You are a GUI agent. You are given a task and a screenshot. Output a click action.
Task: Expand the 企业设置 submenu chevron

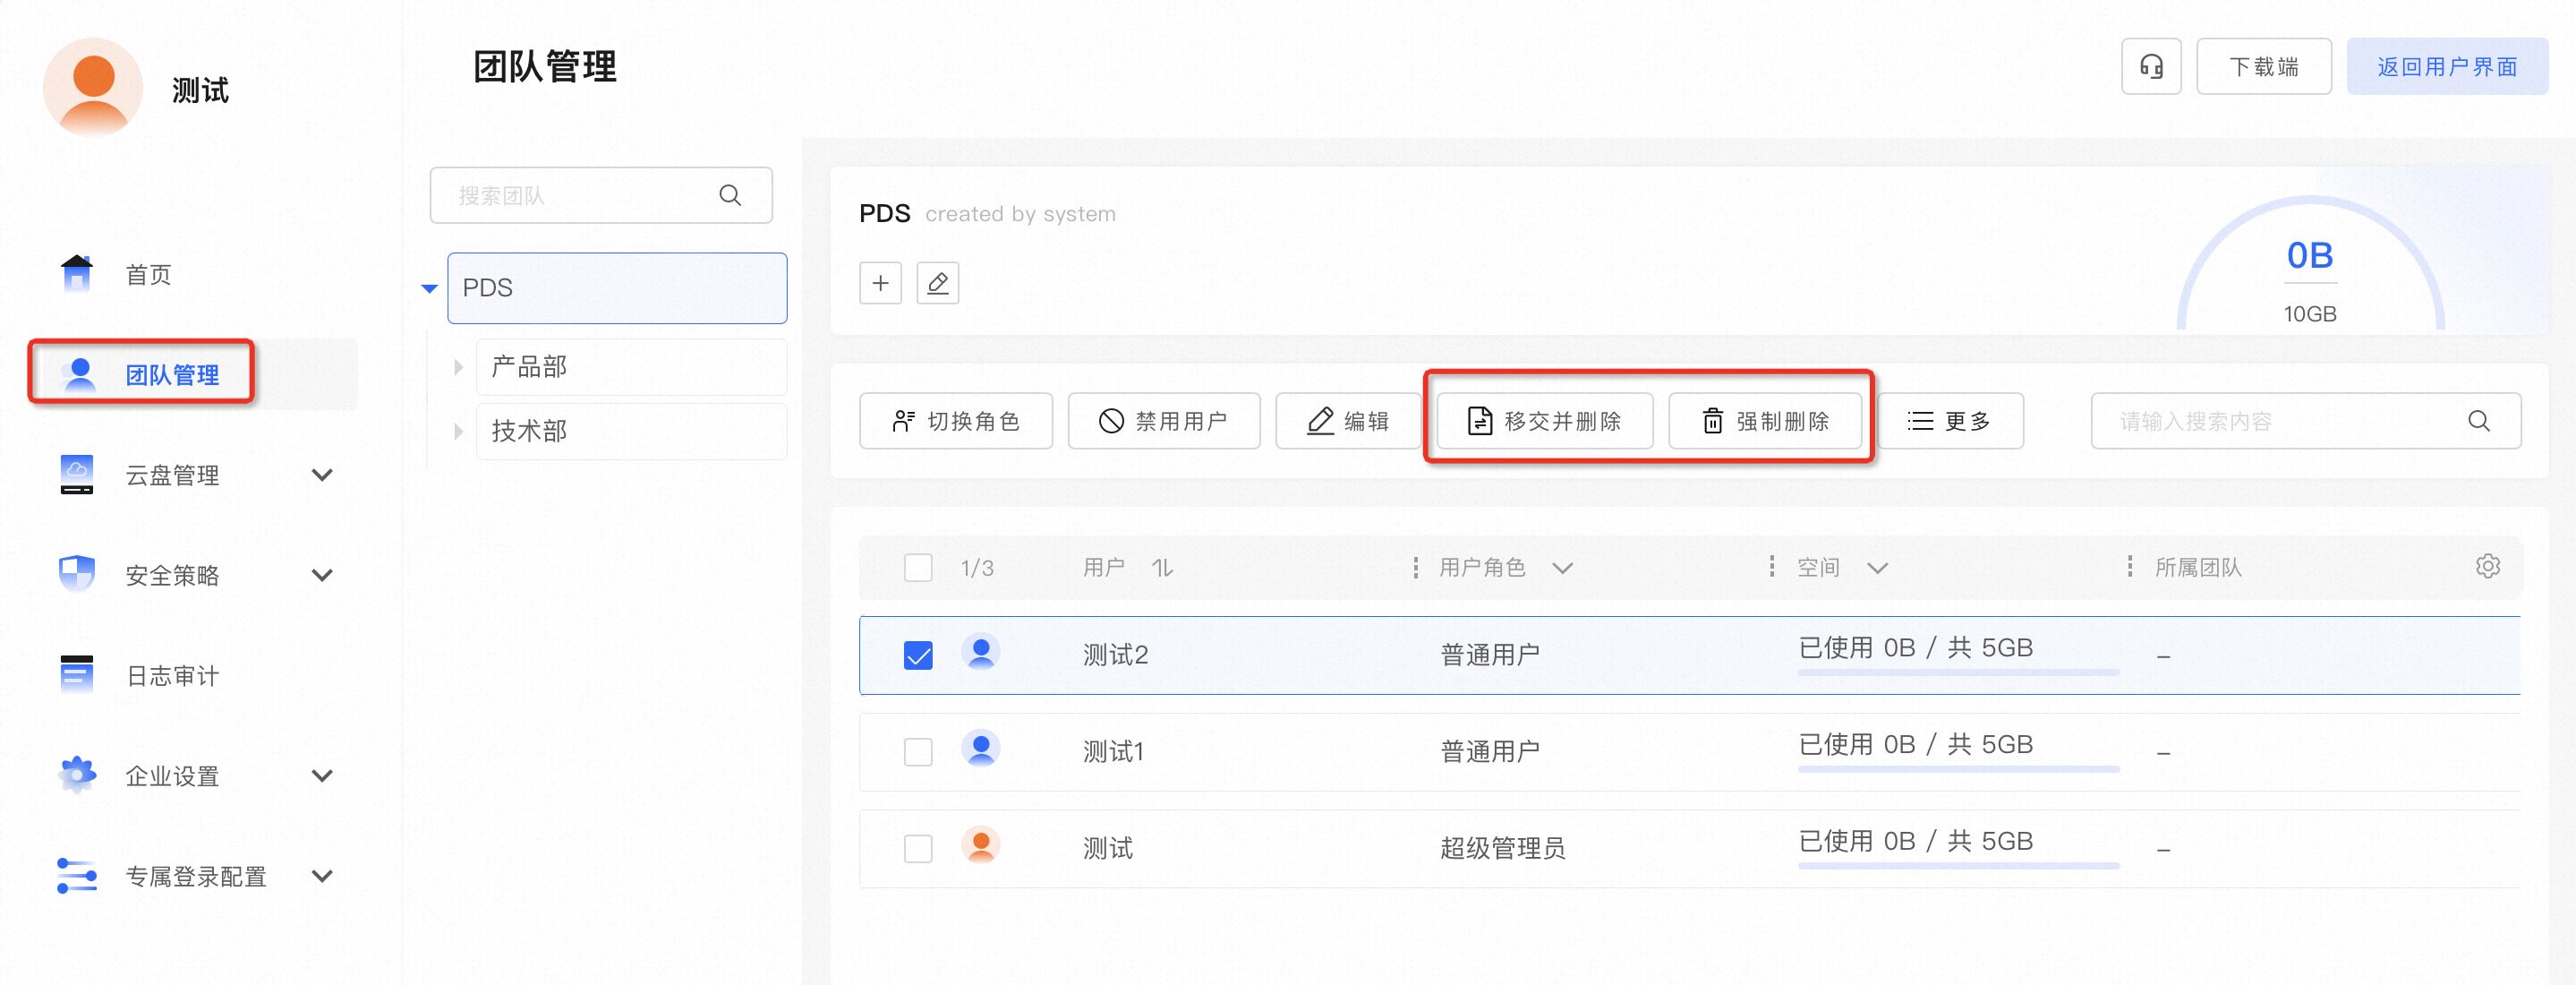coord(322,776)
